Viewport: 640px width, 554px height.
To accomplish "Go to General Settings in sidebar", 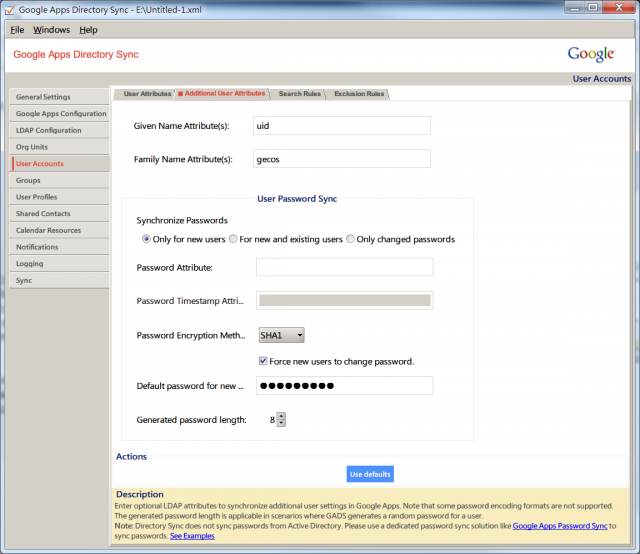I will 60,97.
